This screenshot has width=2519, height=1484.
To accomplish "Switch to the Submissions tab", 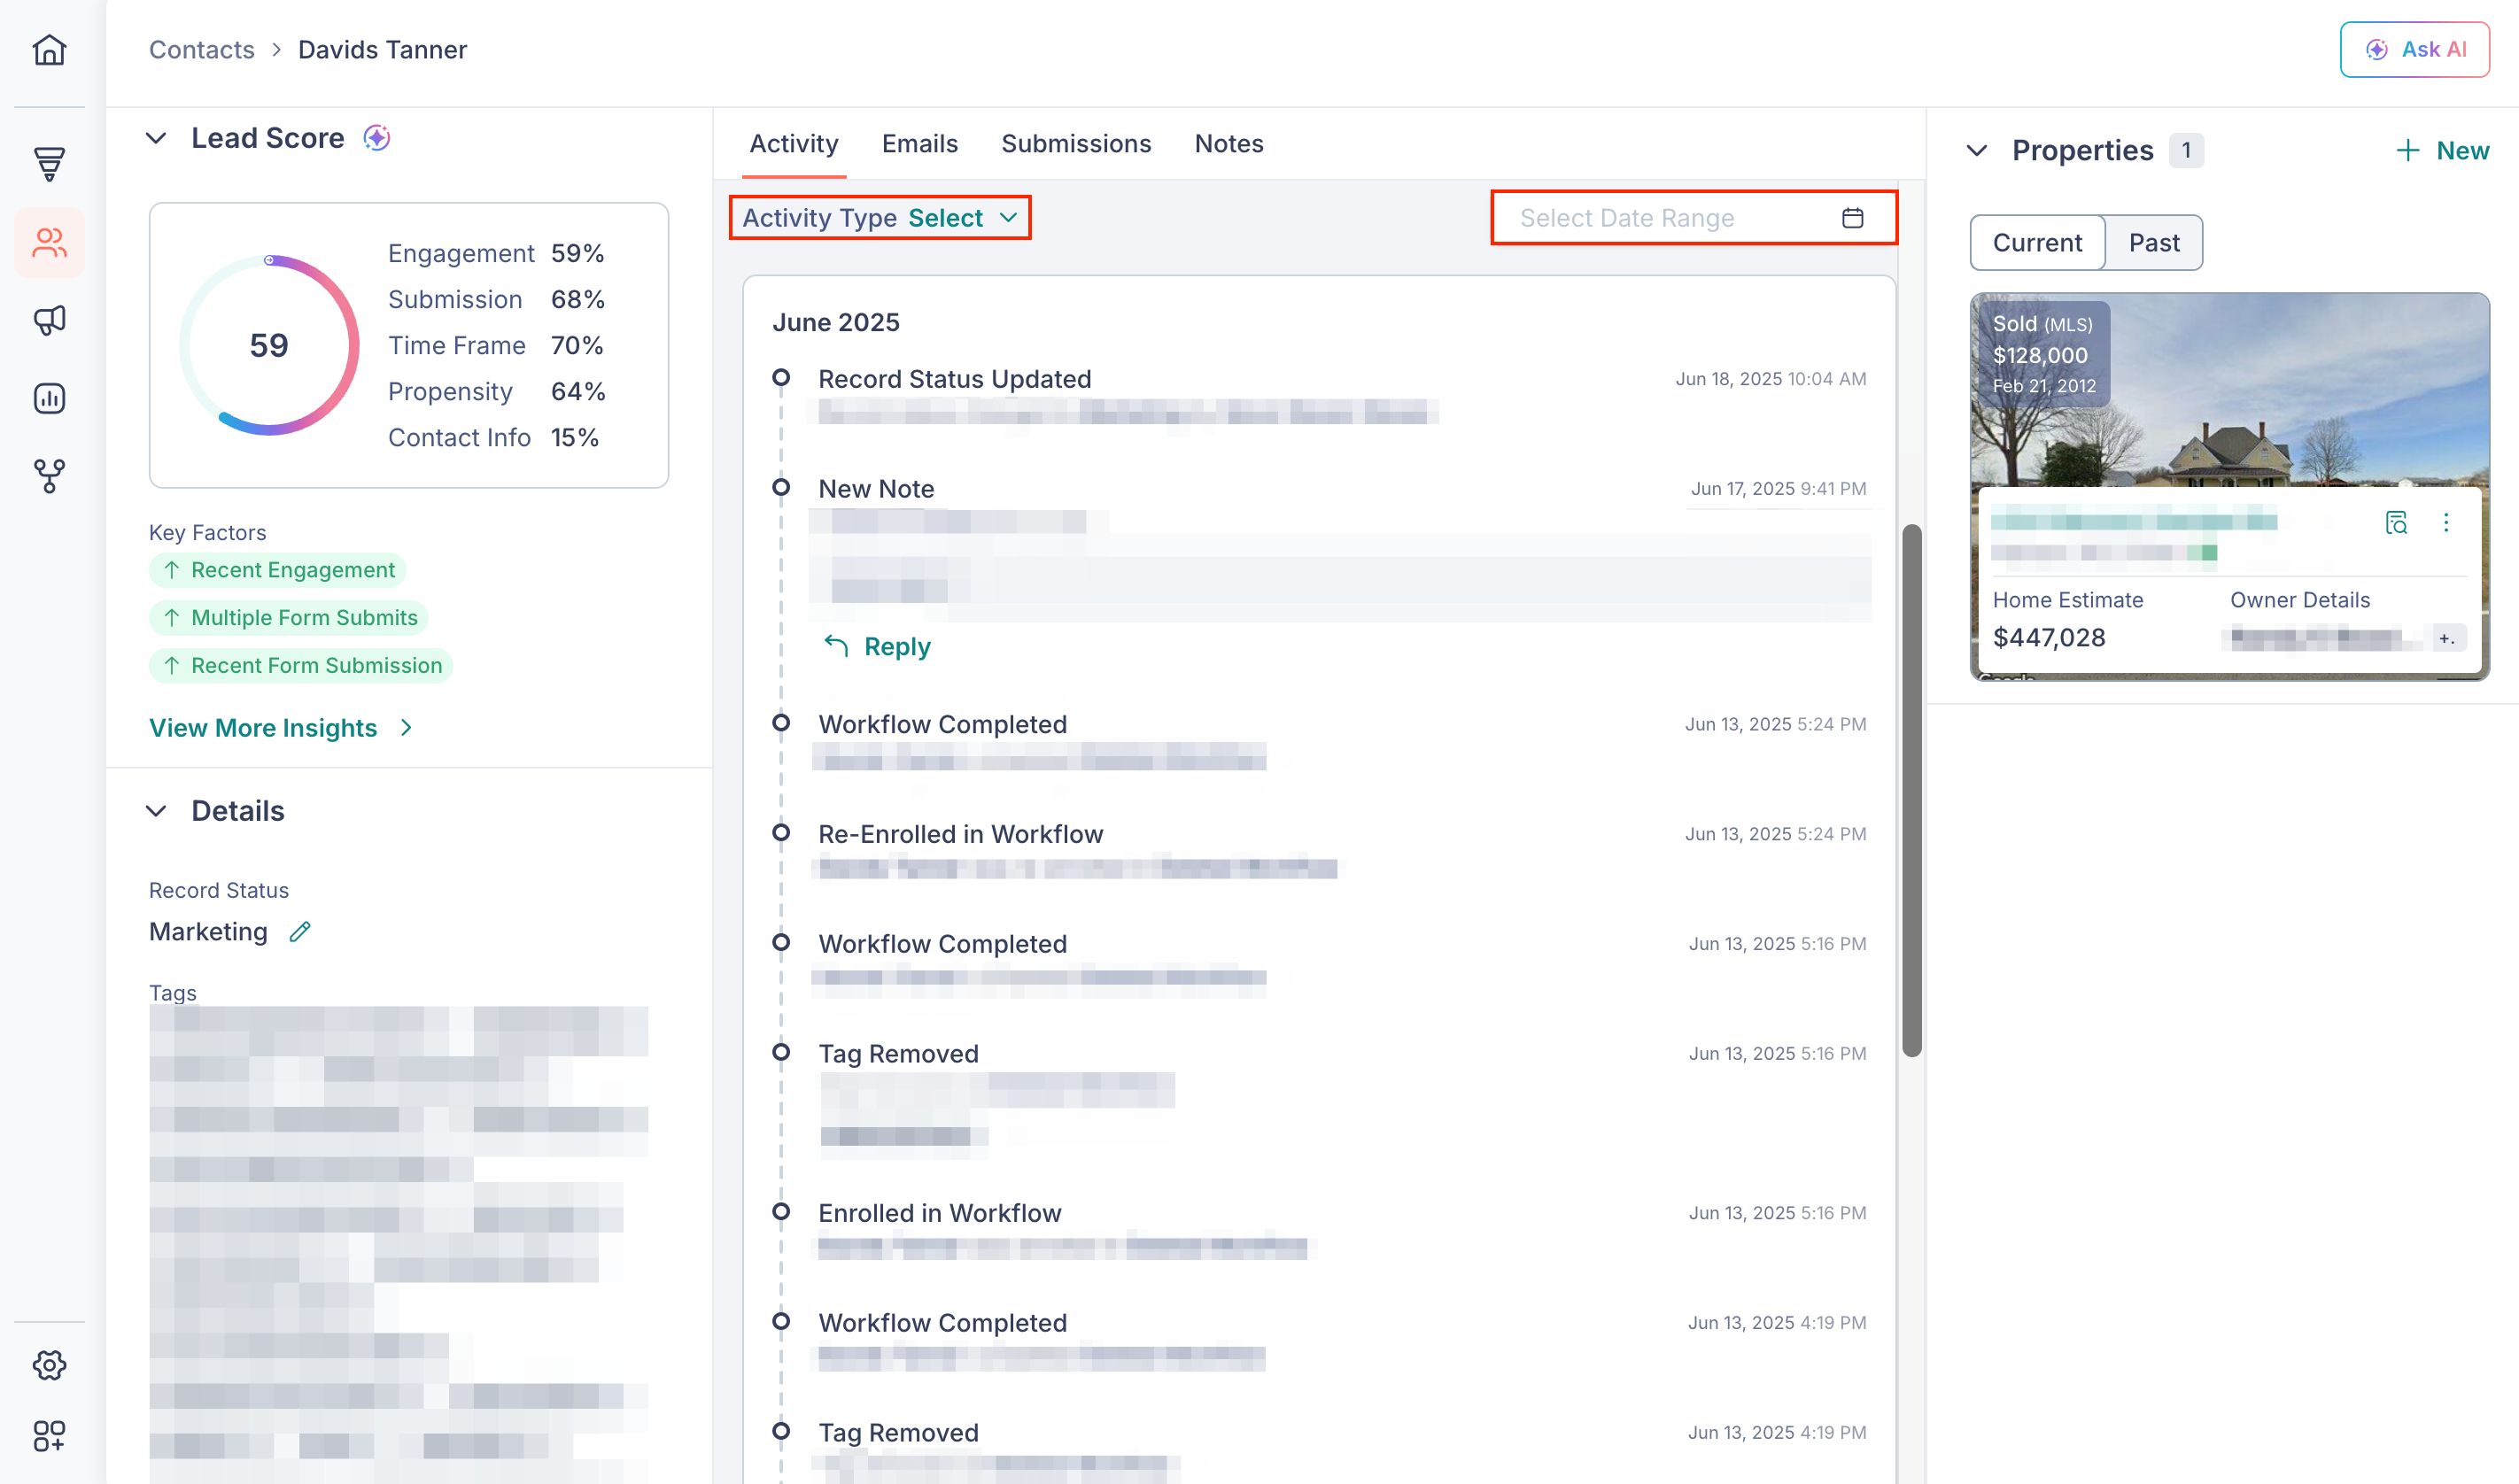I will coord(1076,144).
